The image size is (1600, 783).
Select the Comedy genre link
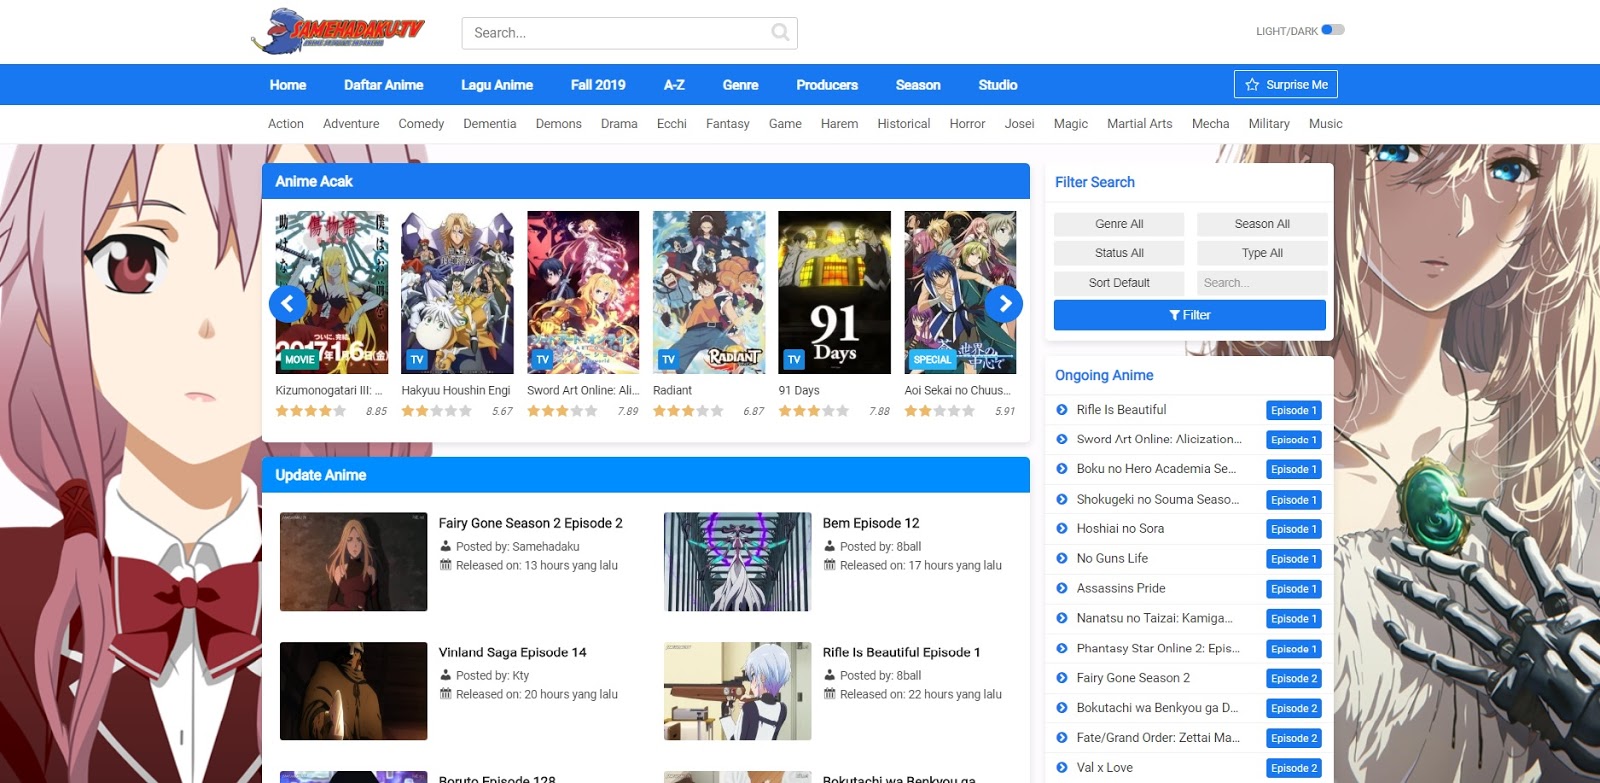[x=421, y=124]
